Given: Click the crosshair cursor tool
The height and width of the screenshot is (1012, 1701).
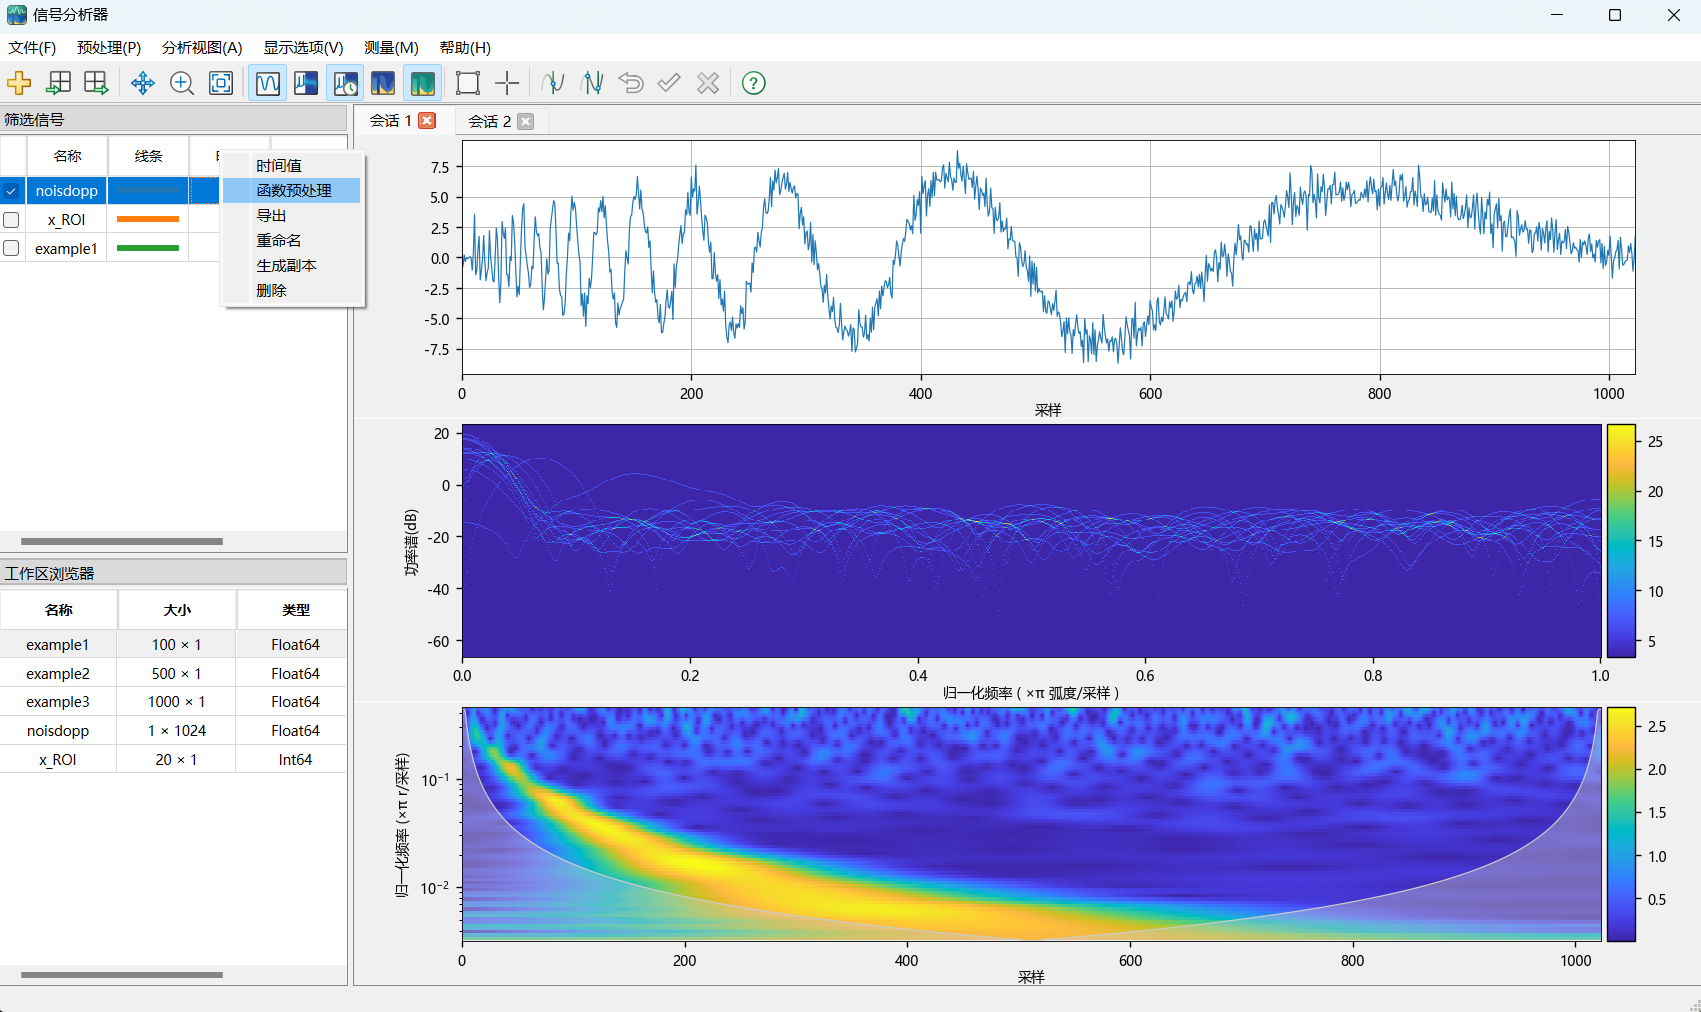Looking at the screenshot, I should [507, 83].
